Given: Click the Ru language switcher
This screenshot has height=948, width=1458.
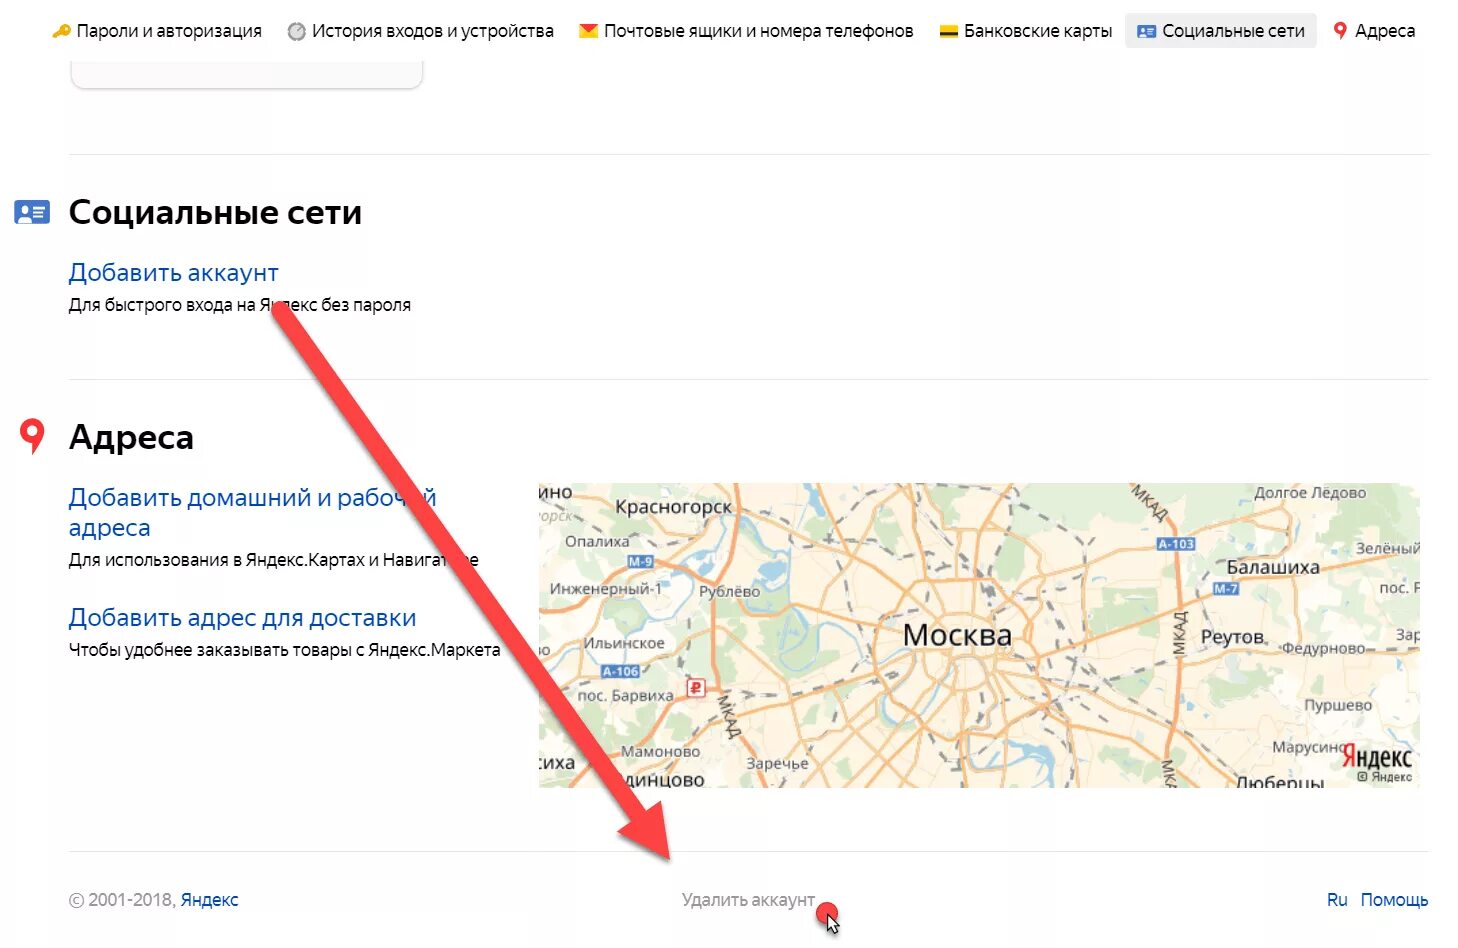Looking at the screenshot, I should (1337, 900).
